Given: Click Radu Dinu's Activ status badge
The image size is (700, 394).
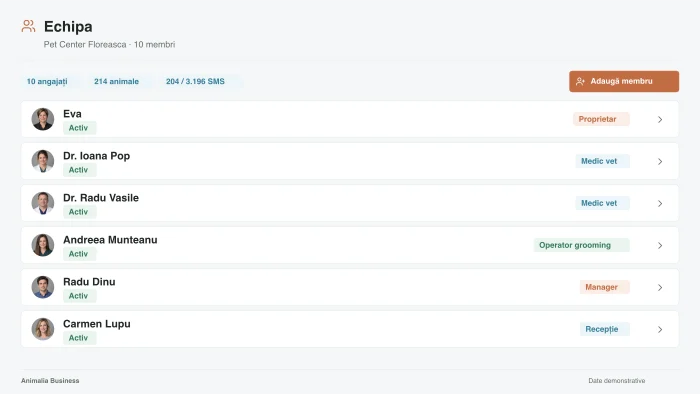Looking at the screenshot, I should (x=79, y=296).
